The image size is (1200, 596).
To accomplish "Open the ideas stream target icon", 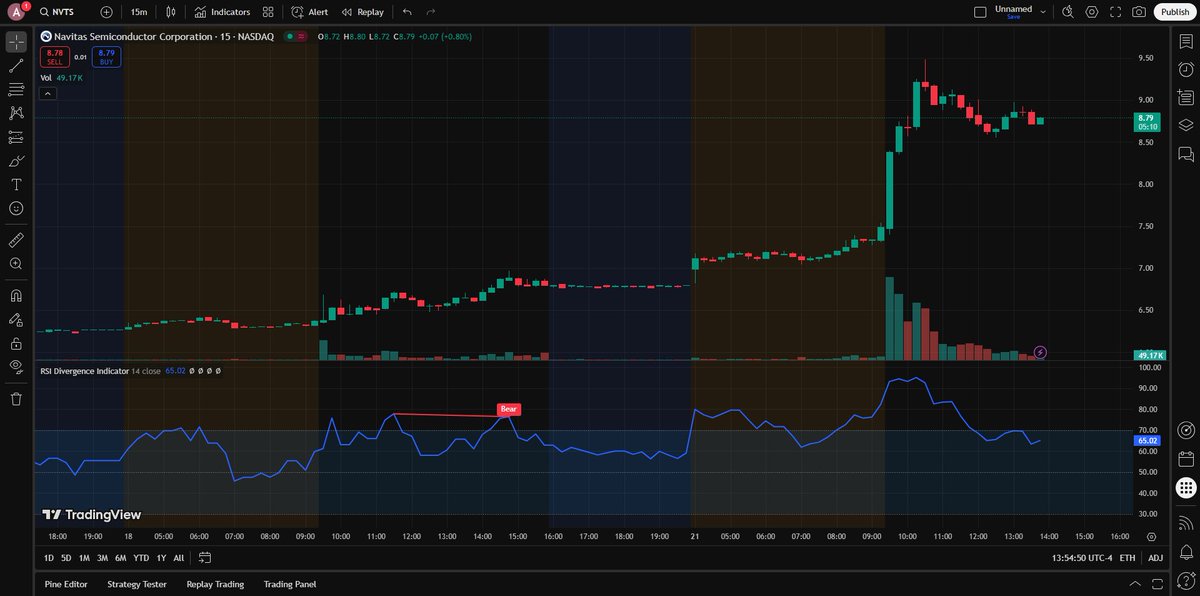I will [1186, 431].
